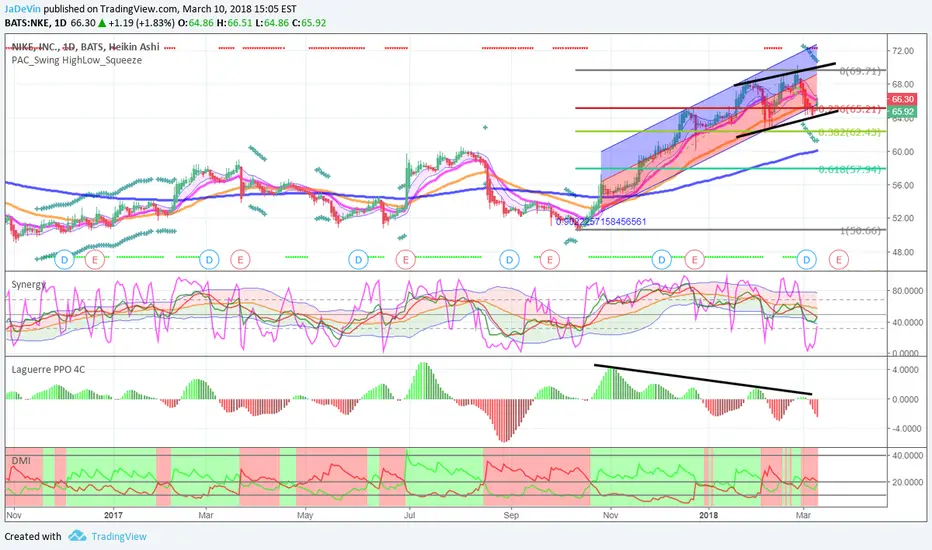Click the earnings E marker near late December 2016
This screenshot has width=932, height=550.
95,260
